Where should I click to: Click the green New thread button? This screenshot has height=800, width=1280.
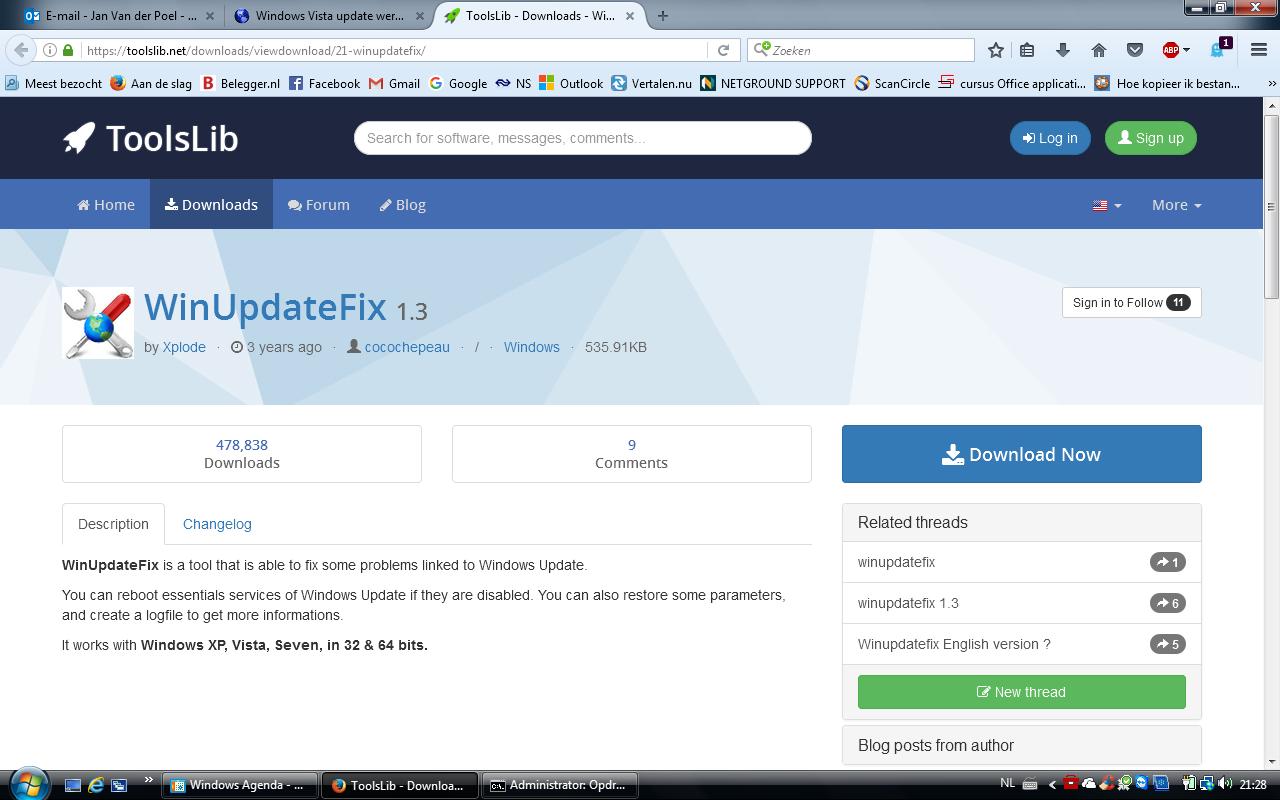(x=1021, y=692)
